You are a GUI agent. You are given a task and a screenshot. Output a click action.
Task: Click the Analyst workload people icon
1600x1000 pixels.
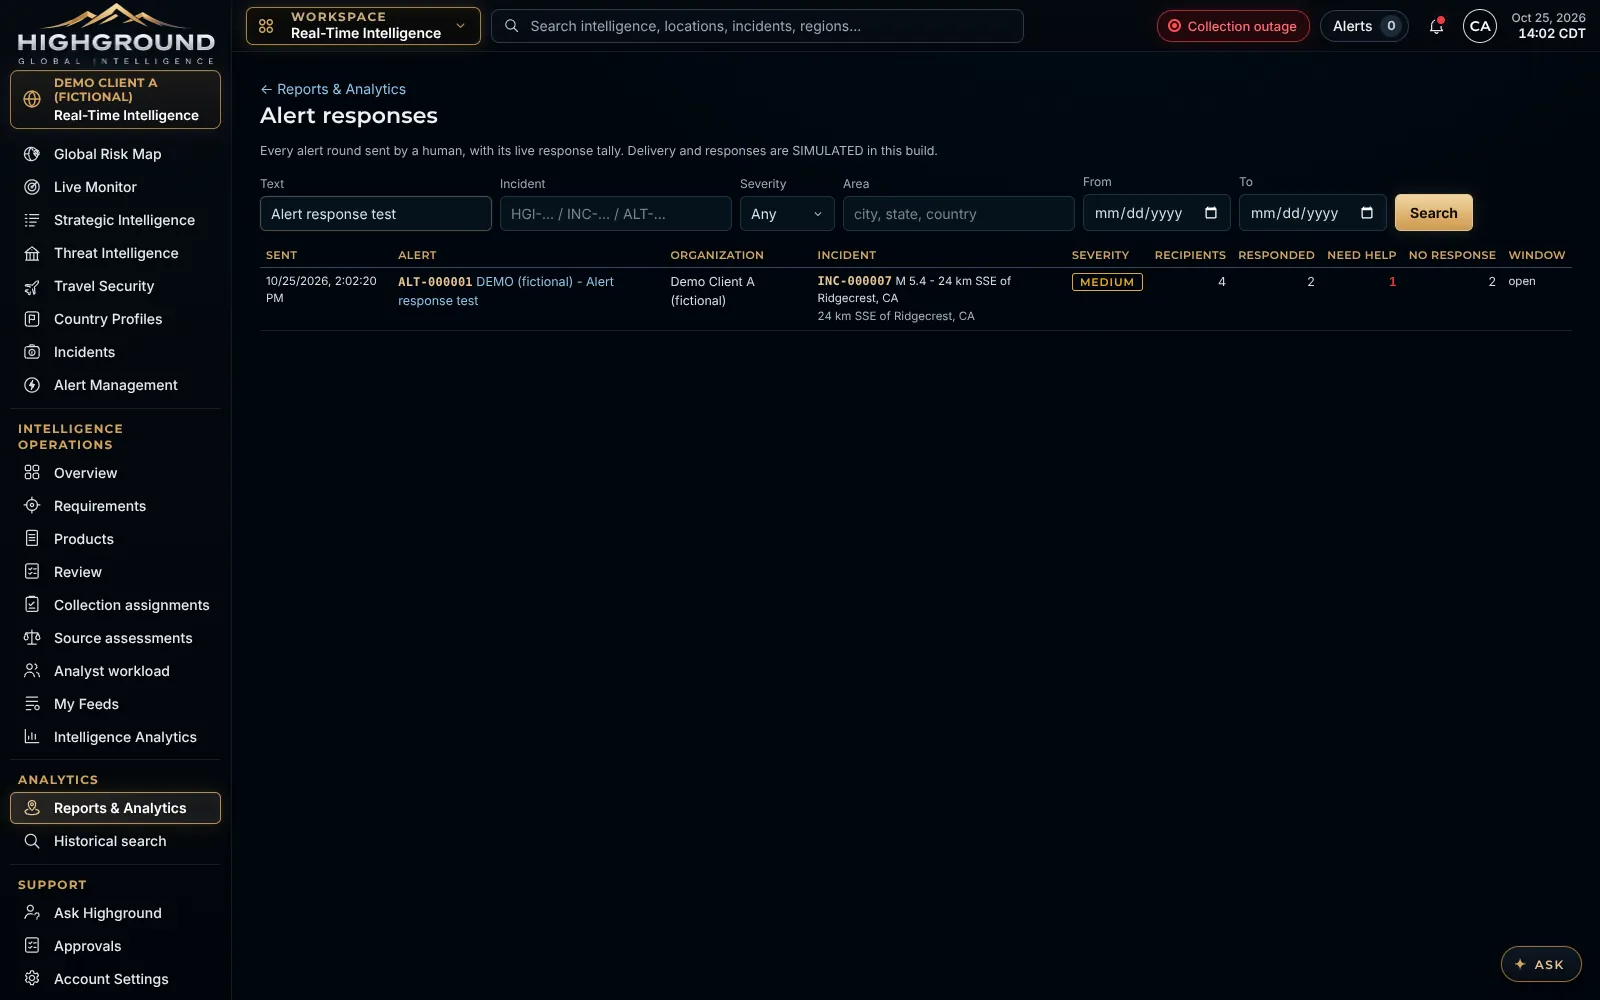(x=32, y=671)
